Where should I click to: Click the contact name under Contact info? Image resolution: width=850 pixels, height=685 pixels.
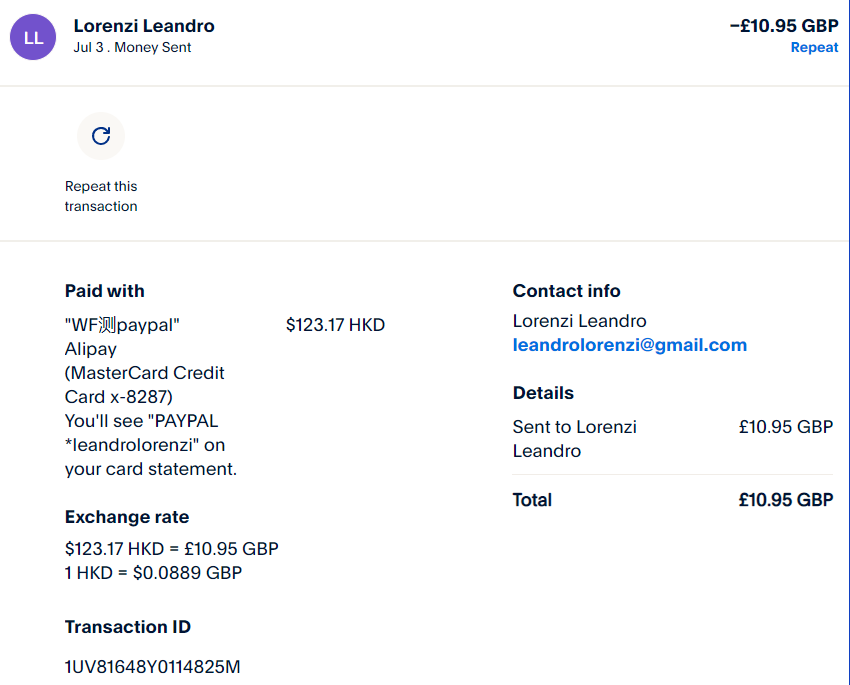click(579, 321)
